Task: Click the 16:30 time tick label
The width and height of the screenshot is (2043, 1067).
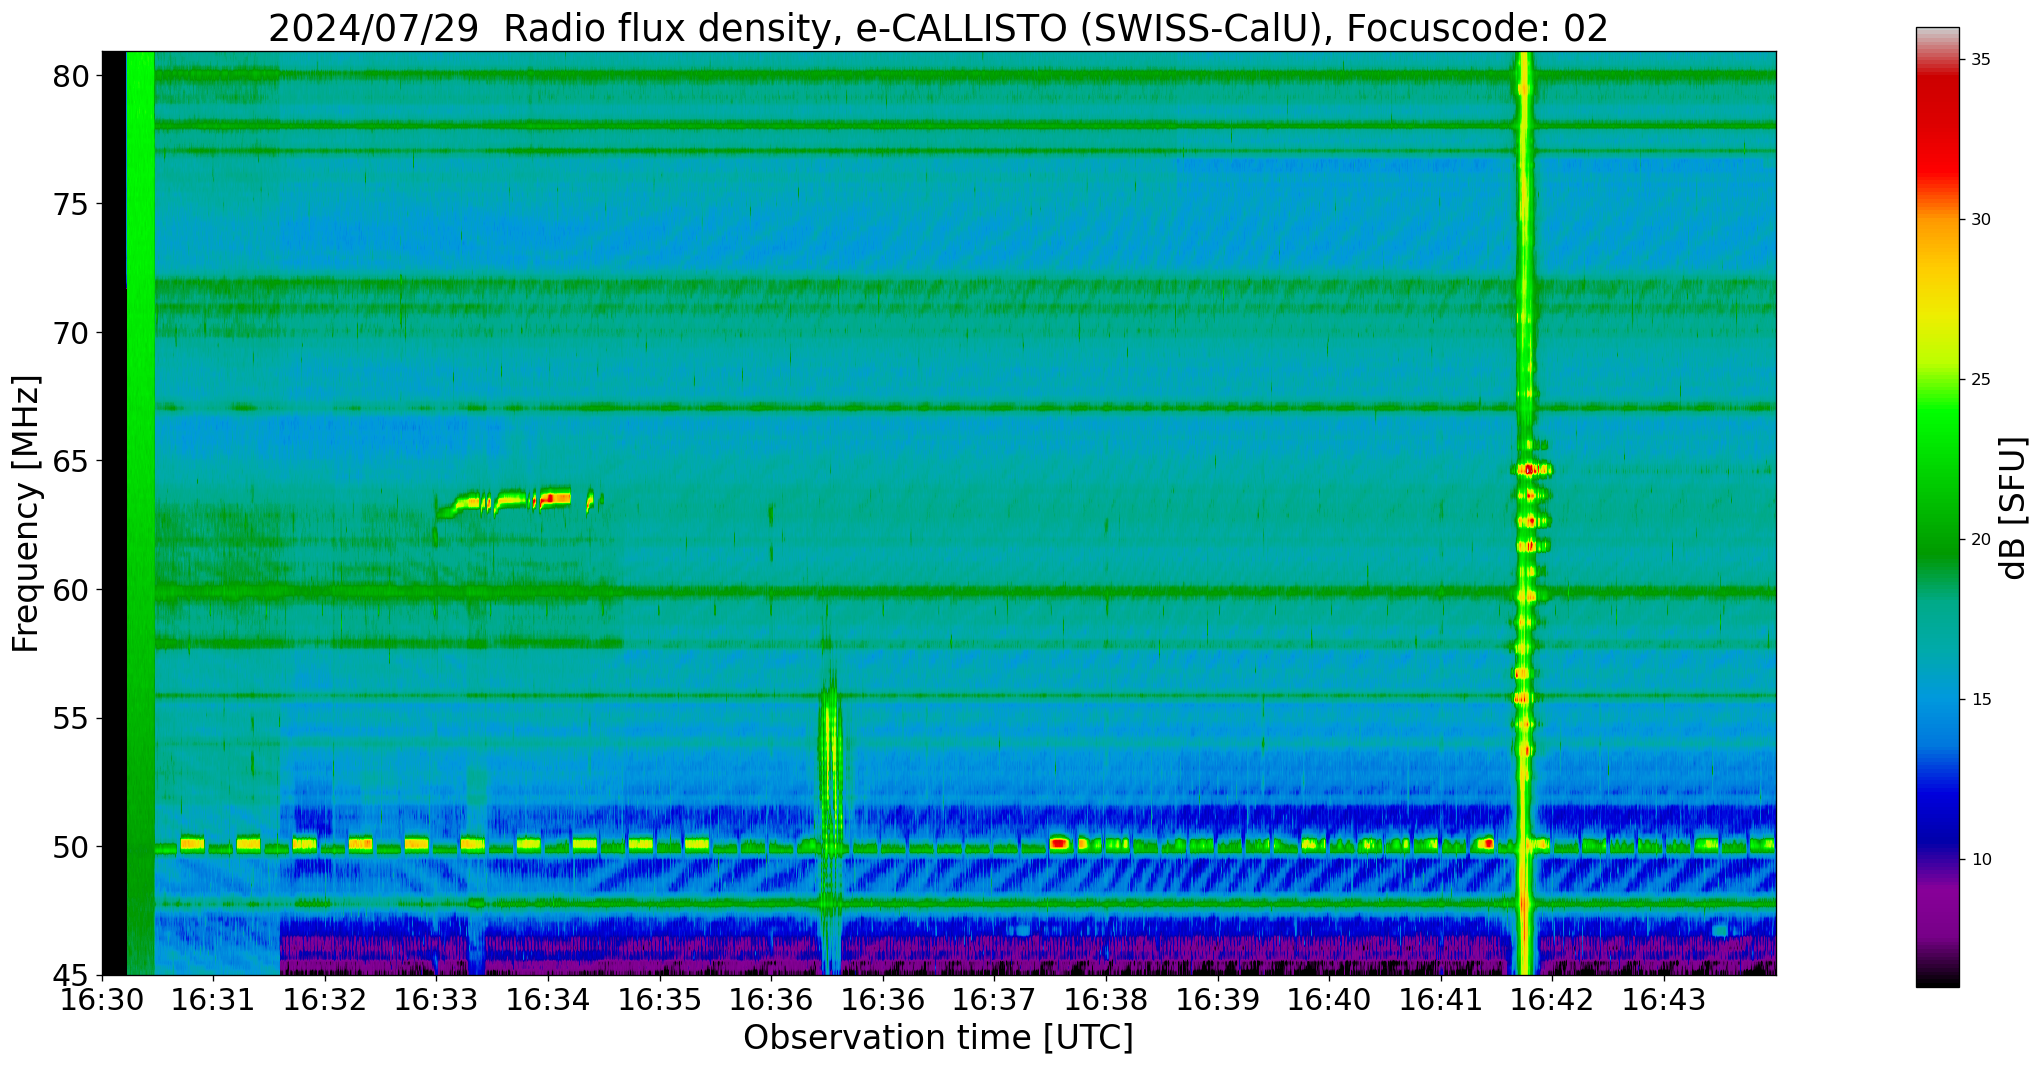Action: (101, 1000)
